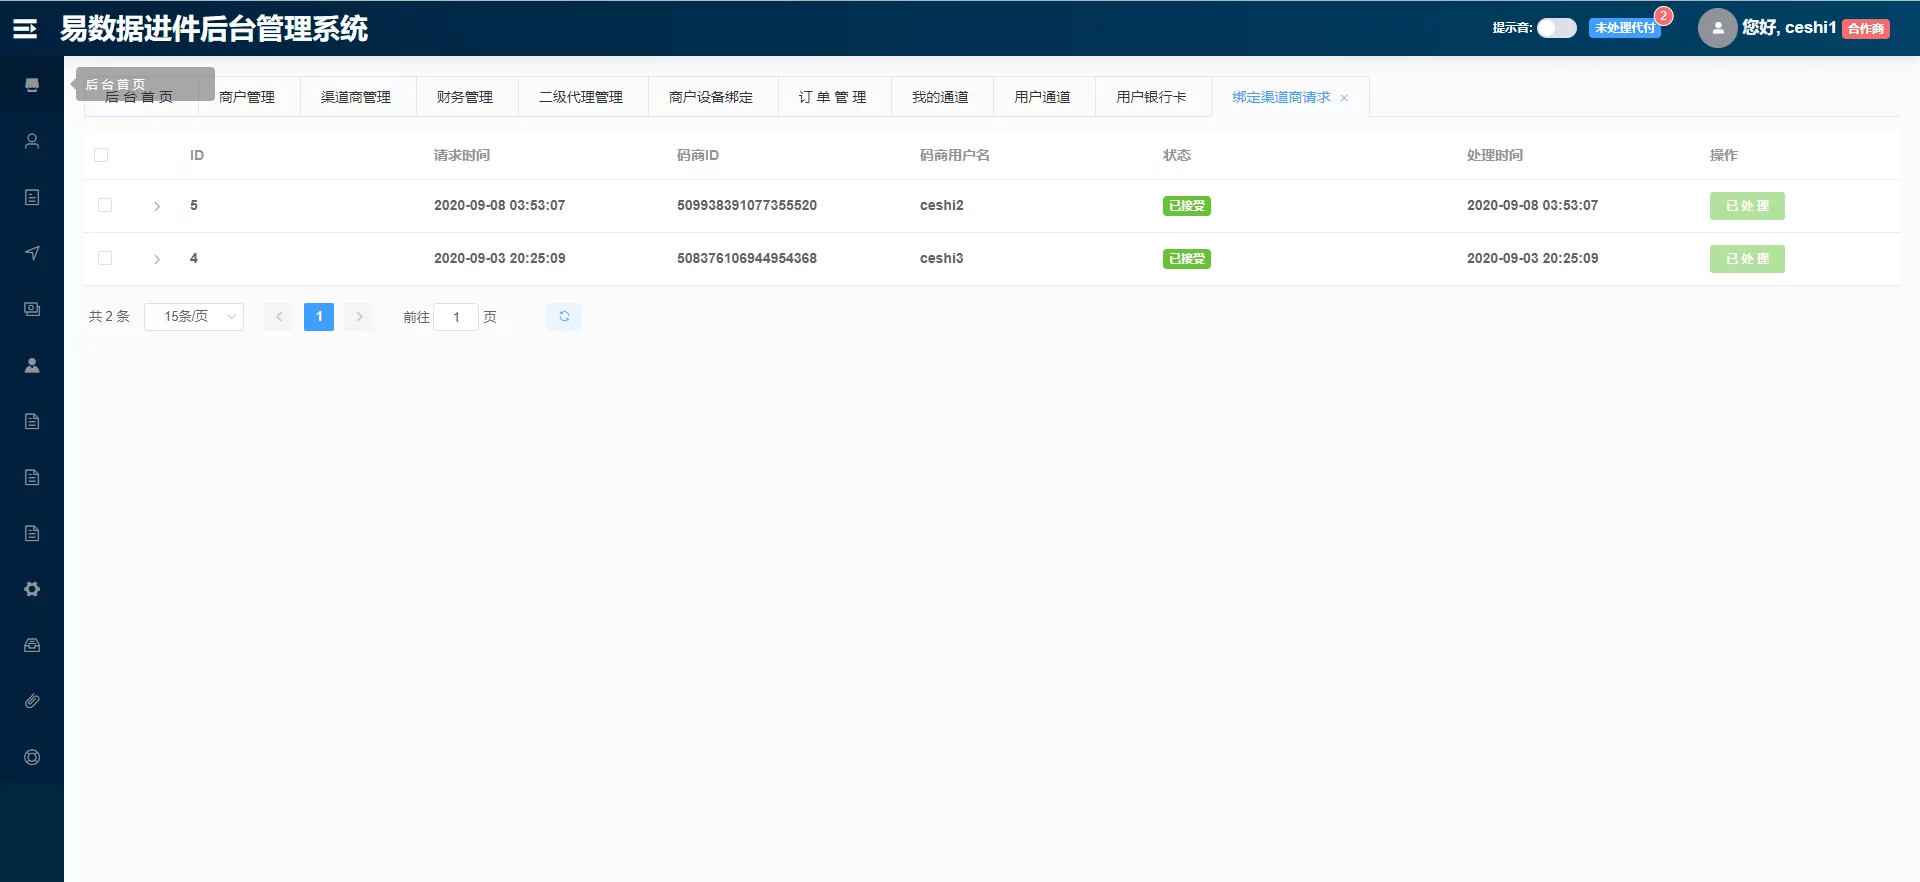Click the 已处理 button for ceshi3

click(1747, 259)
